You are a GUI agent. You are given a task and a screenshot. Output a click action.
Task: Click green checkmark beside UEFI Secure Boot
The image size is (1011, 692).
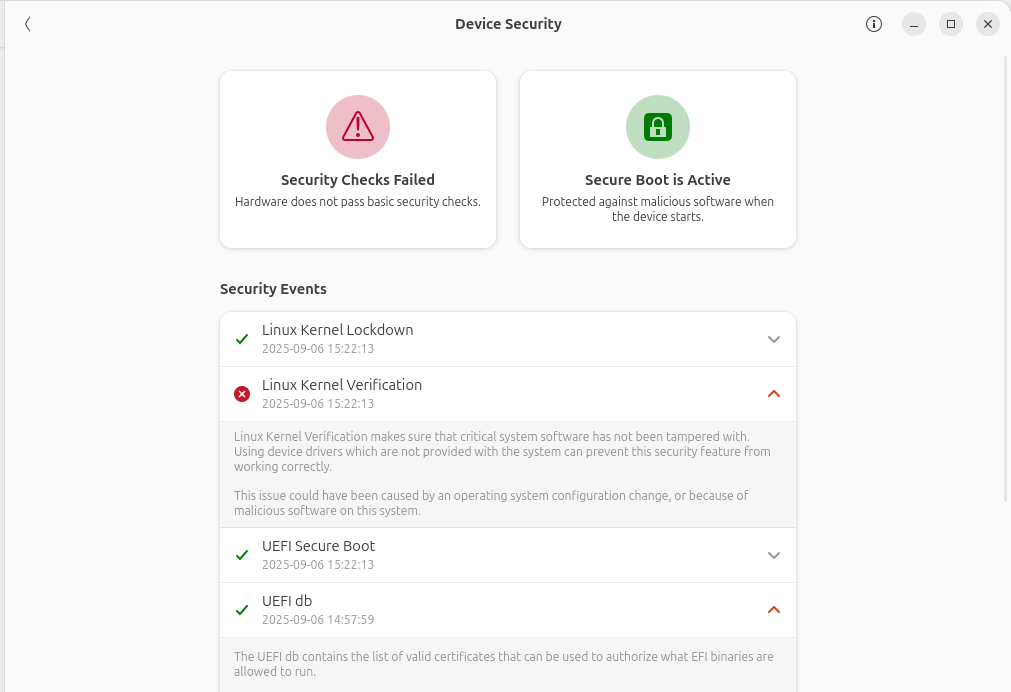pyautogui.click(x=242, y=555)
